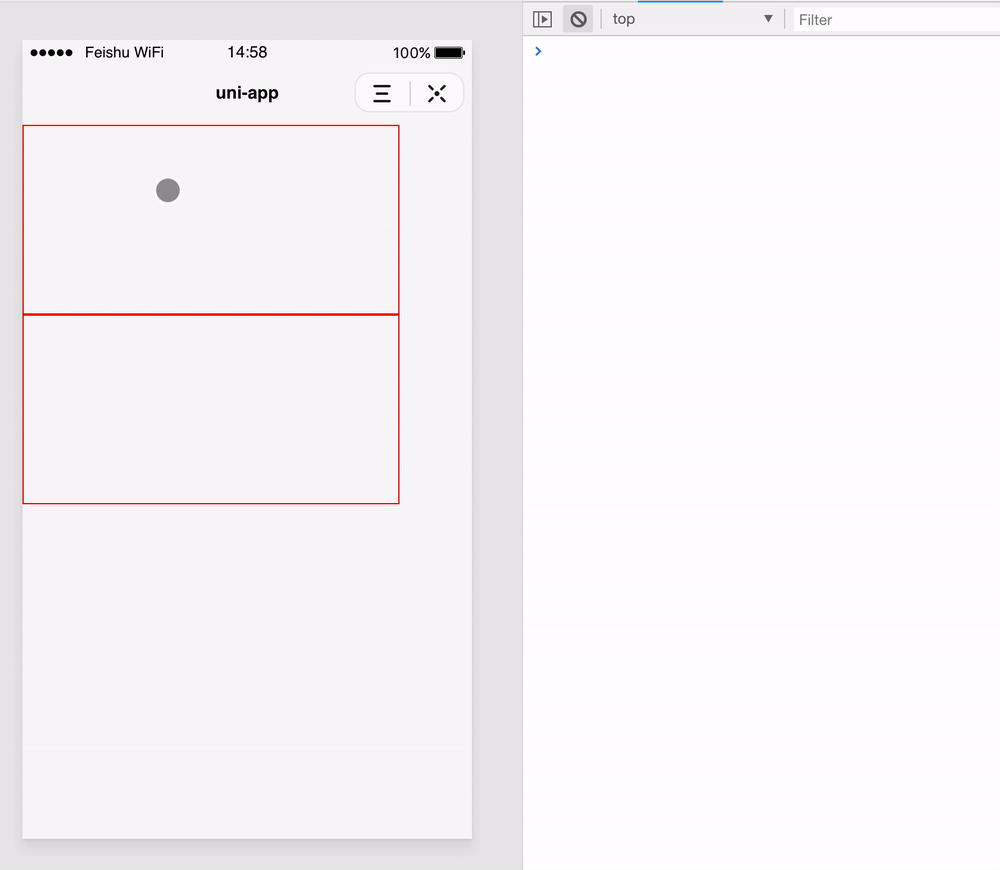The image size is (1000, 870).
Task: Click the signal strength dots
Action: [x=52, y=53]
